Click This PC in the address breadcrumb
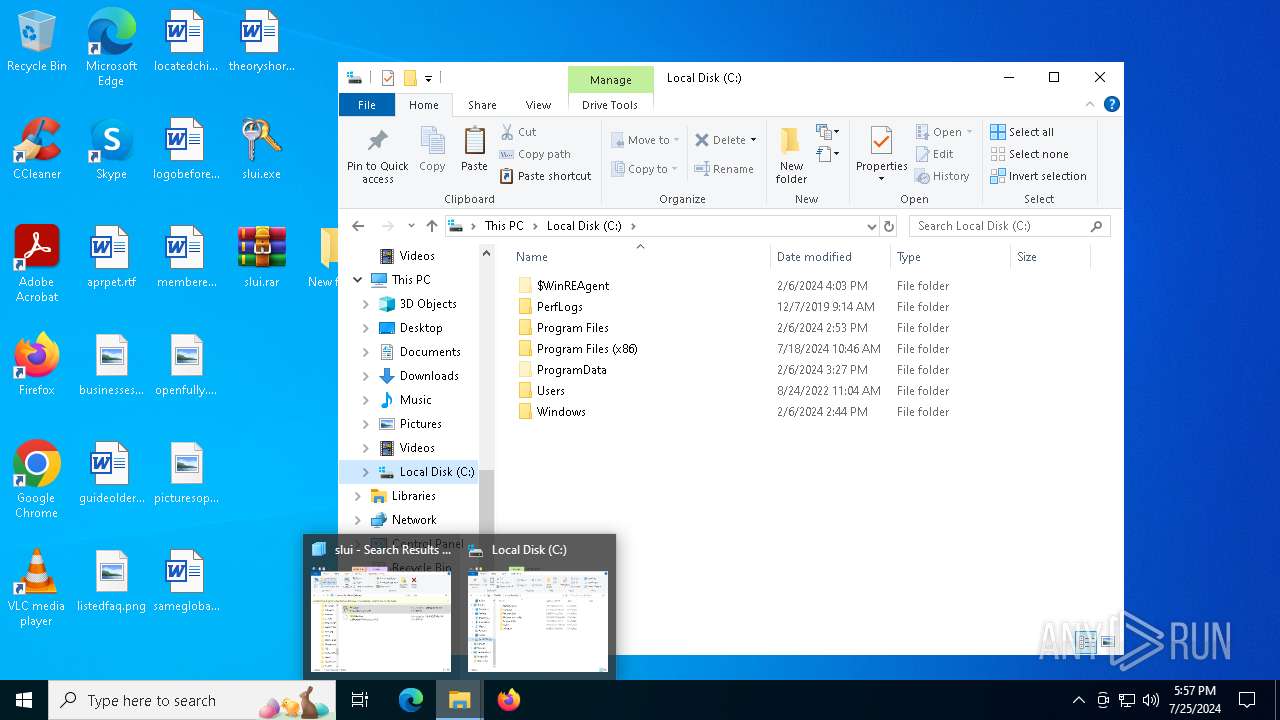This screenshot has width=1280, height=720. pyautogui.click(x=504, y=226)
